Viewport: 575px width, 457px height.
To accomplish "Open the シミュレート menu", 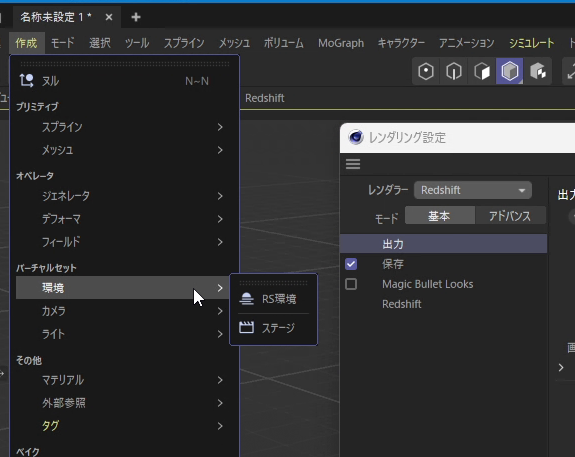I will pyautogui.click(x=531, y=43).
